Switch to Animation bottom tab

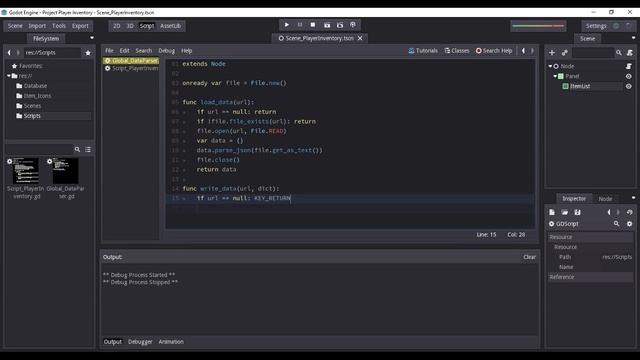pos(171,342)
